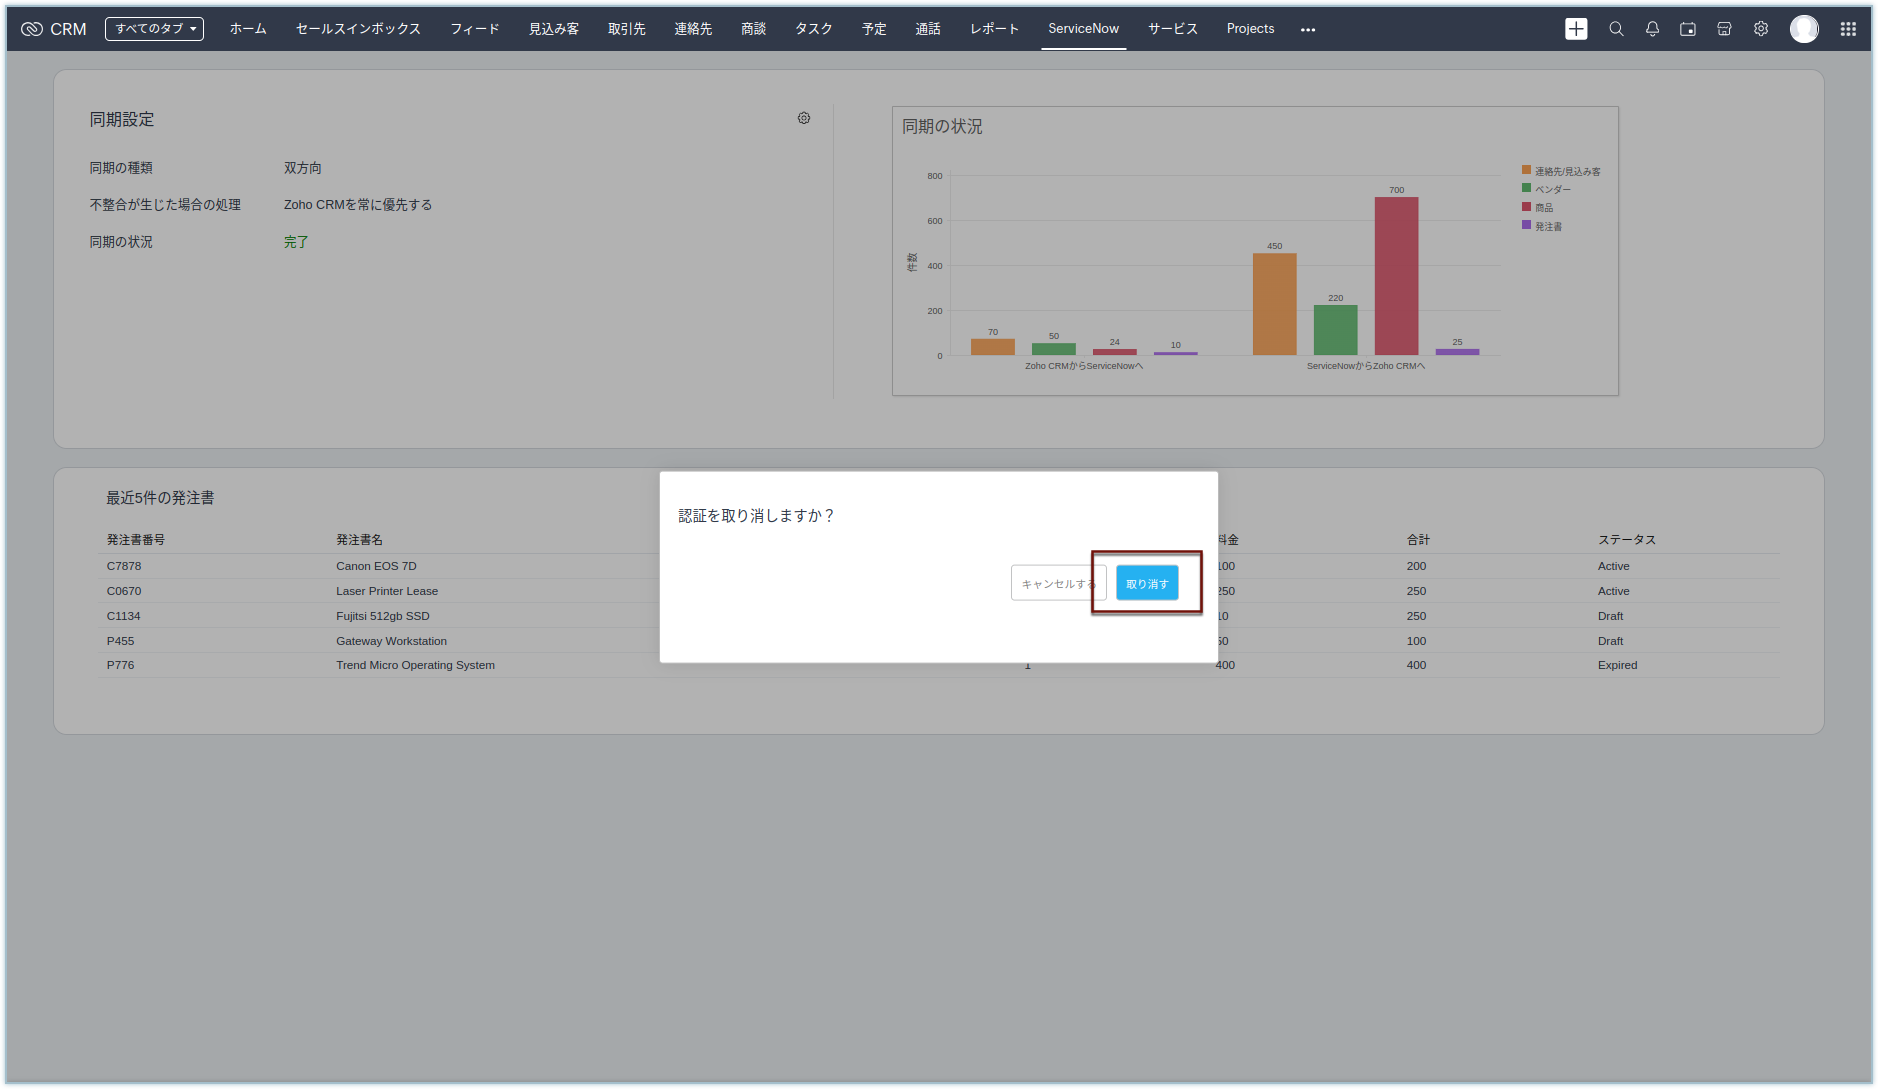Click the 発注書名 column header
This screenshot has width=1878, height=1089.
point(359,540)
